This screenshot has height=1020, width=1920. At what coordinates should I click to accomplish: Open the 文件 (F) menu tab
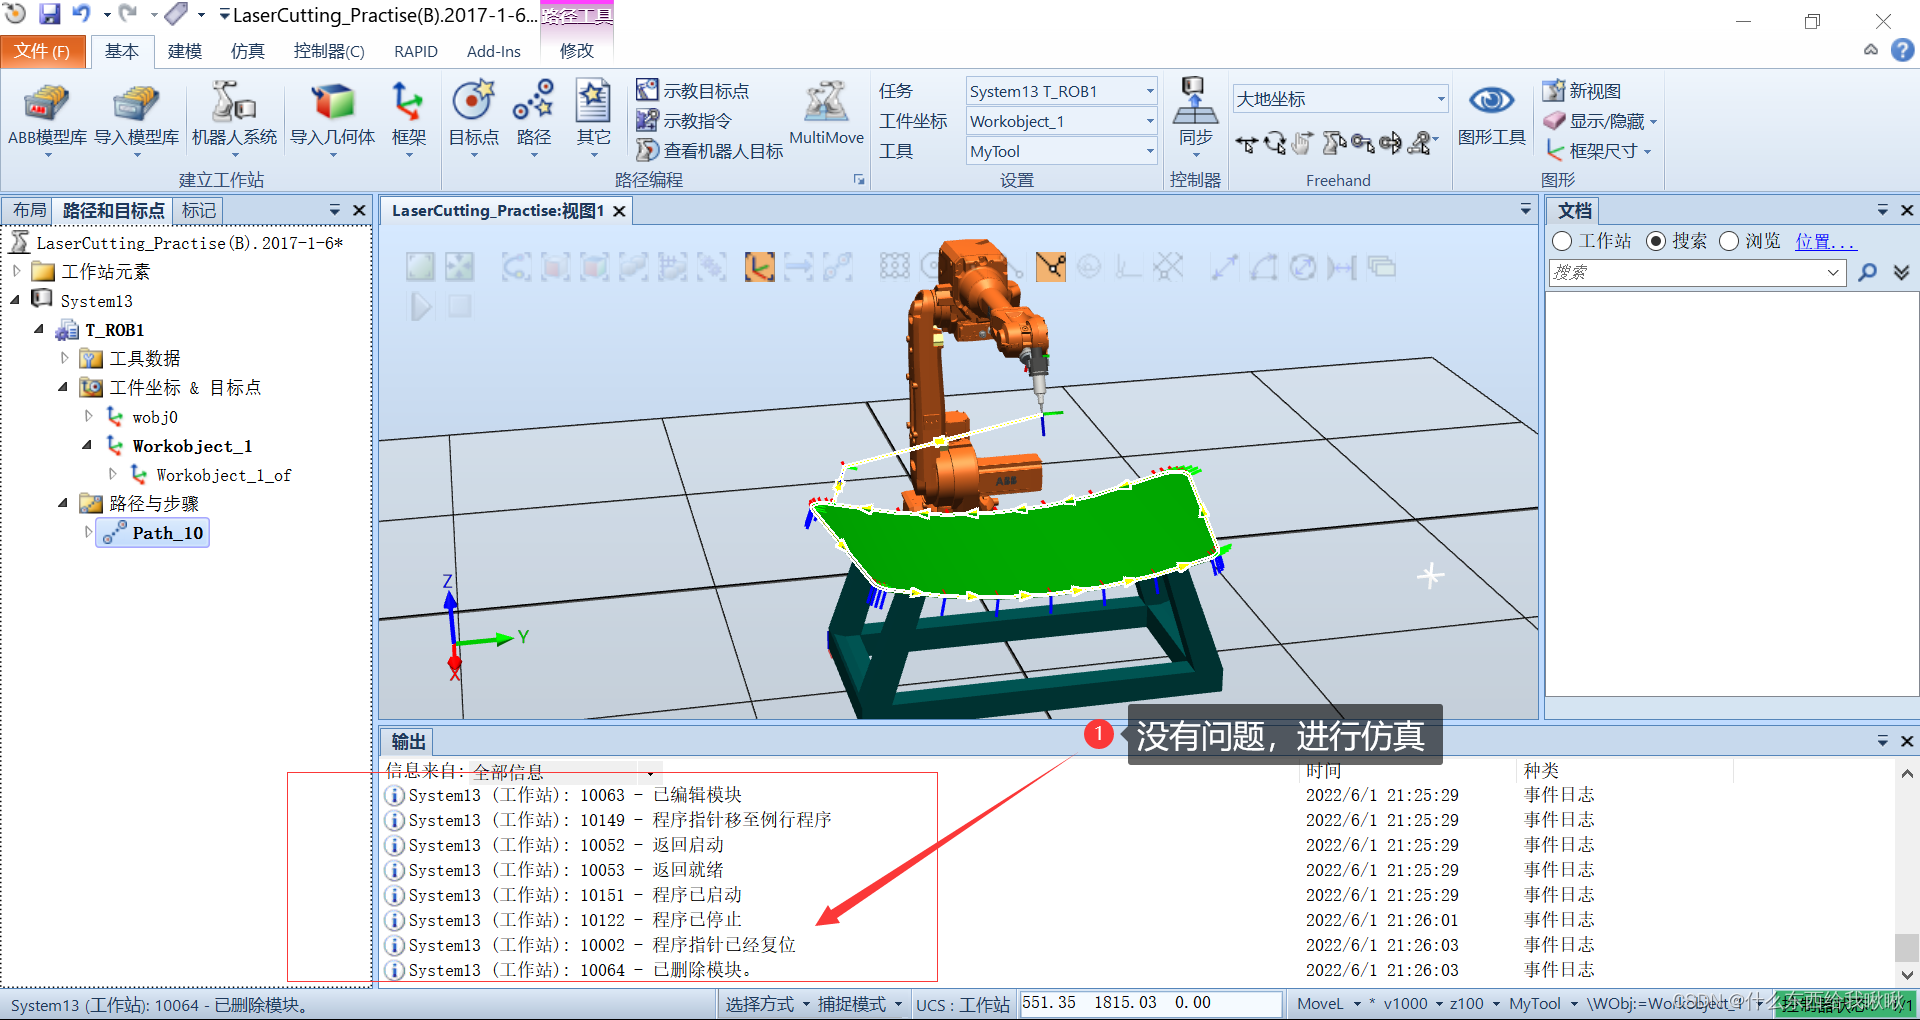coord(42,51)
